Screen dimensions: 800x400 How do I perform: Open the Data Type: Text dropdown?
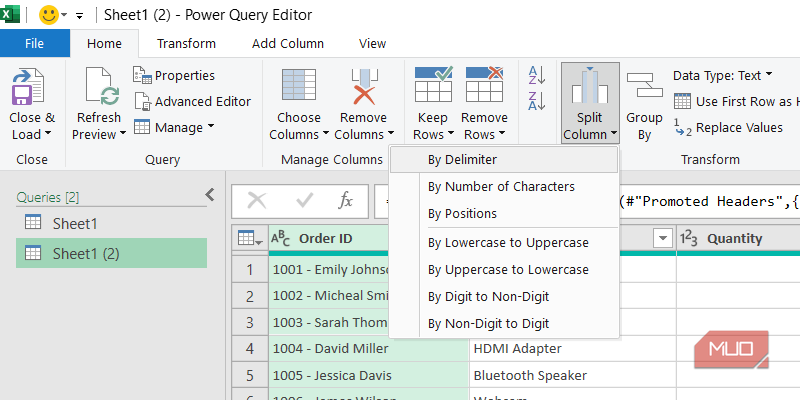pyautogui.click(x=722, y=76)
